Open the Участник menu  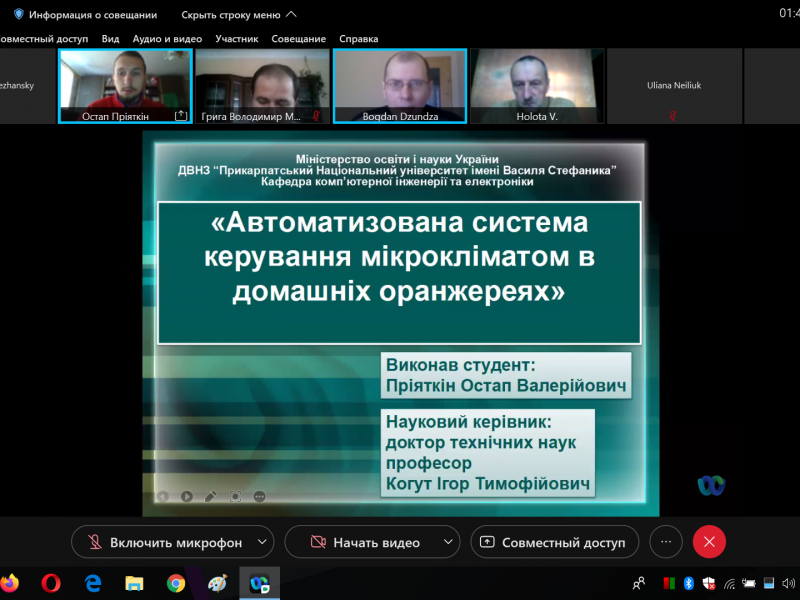point(236,39)
